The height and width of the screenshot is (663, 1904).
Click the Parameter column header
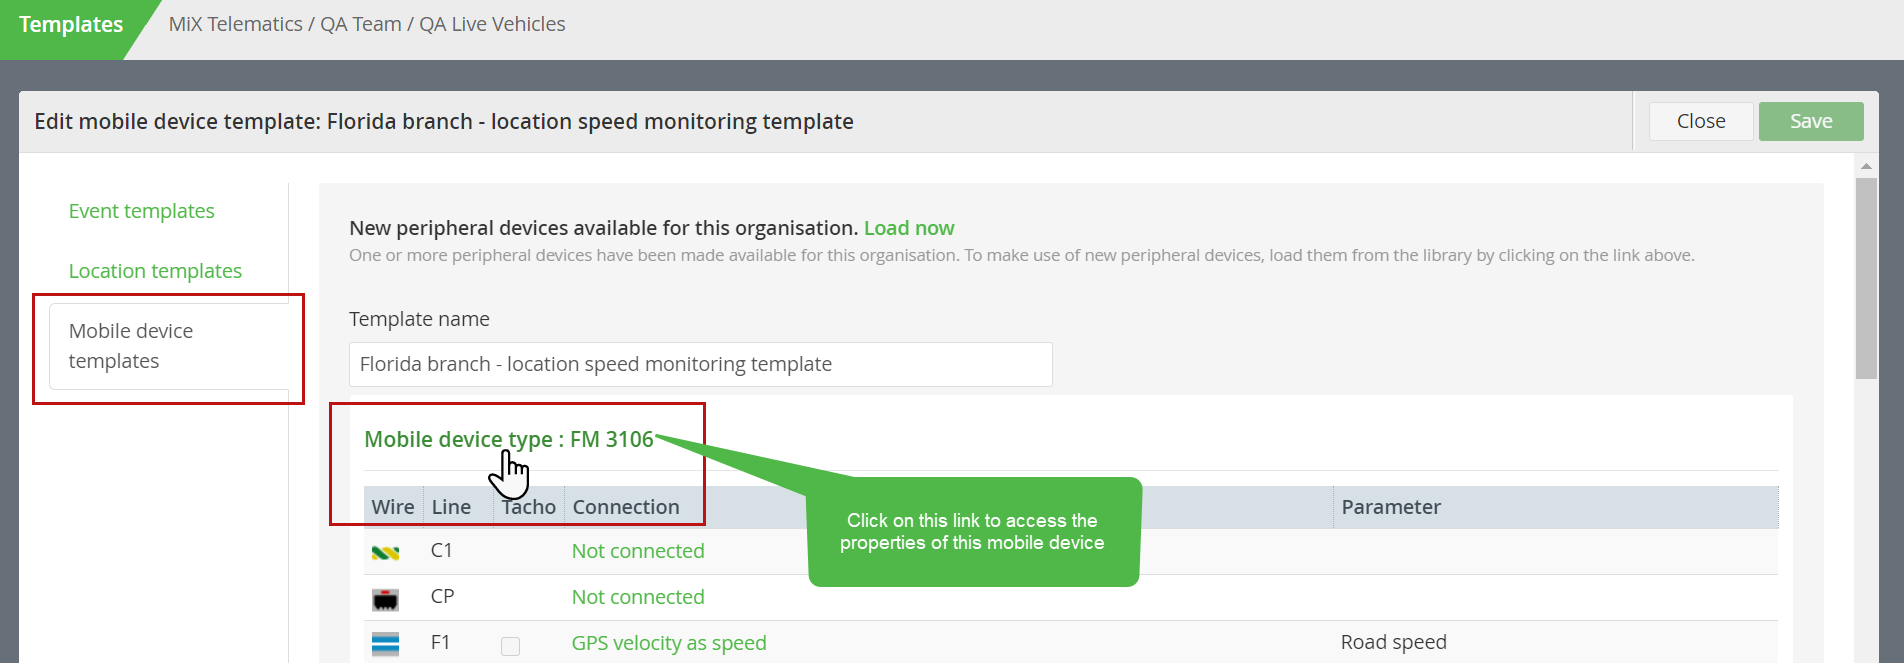1391,507
